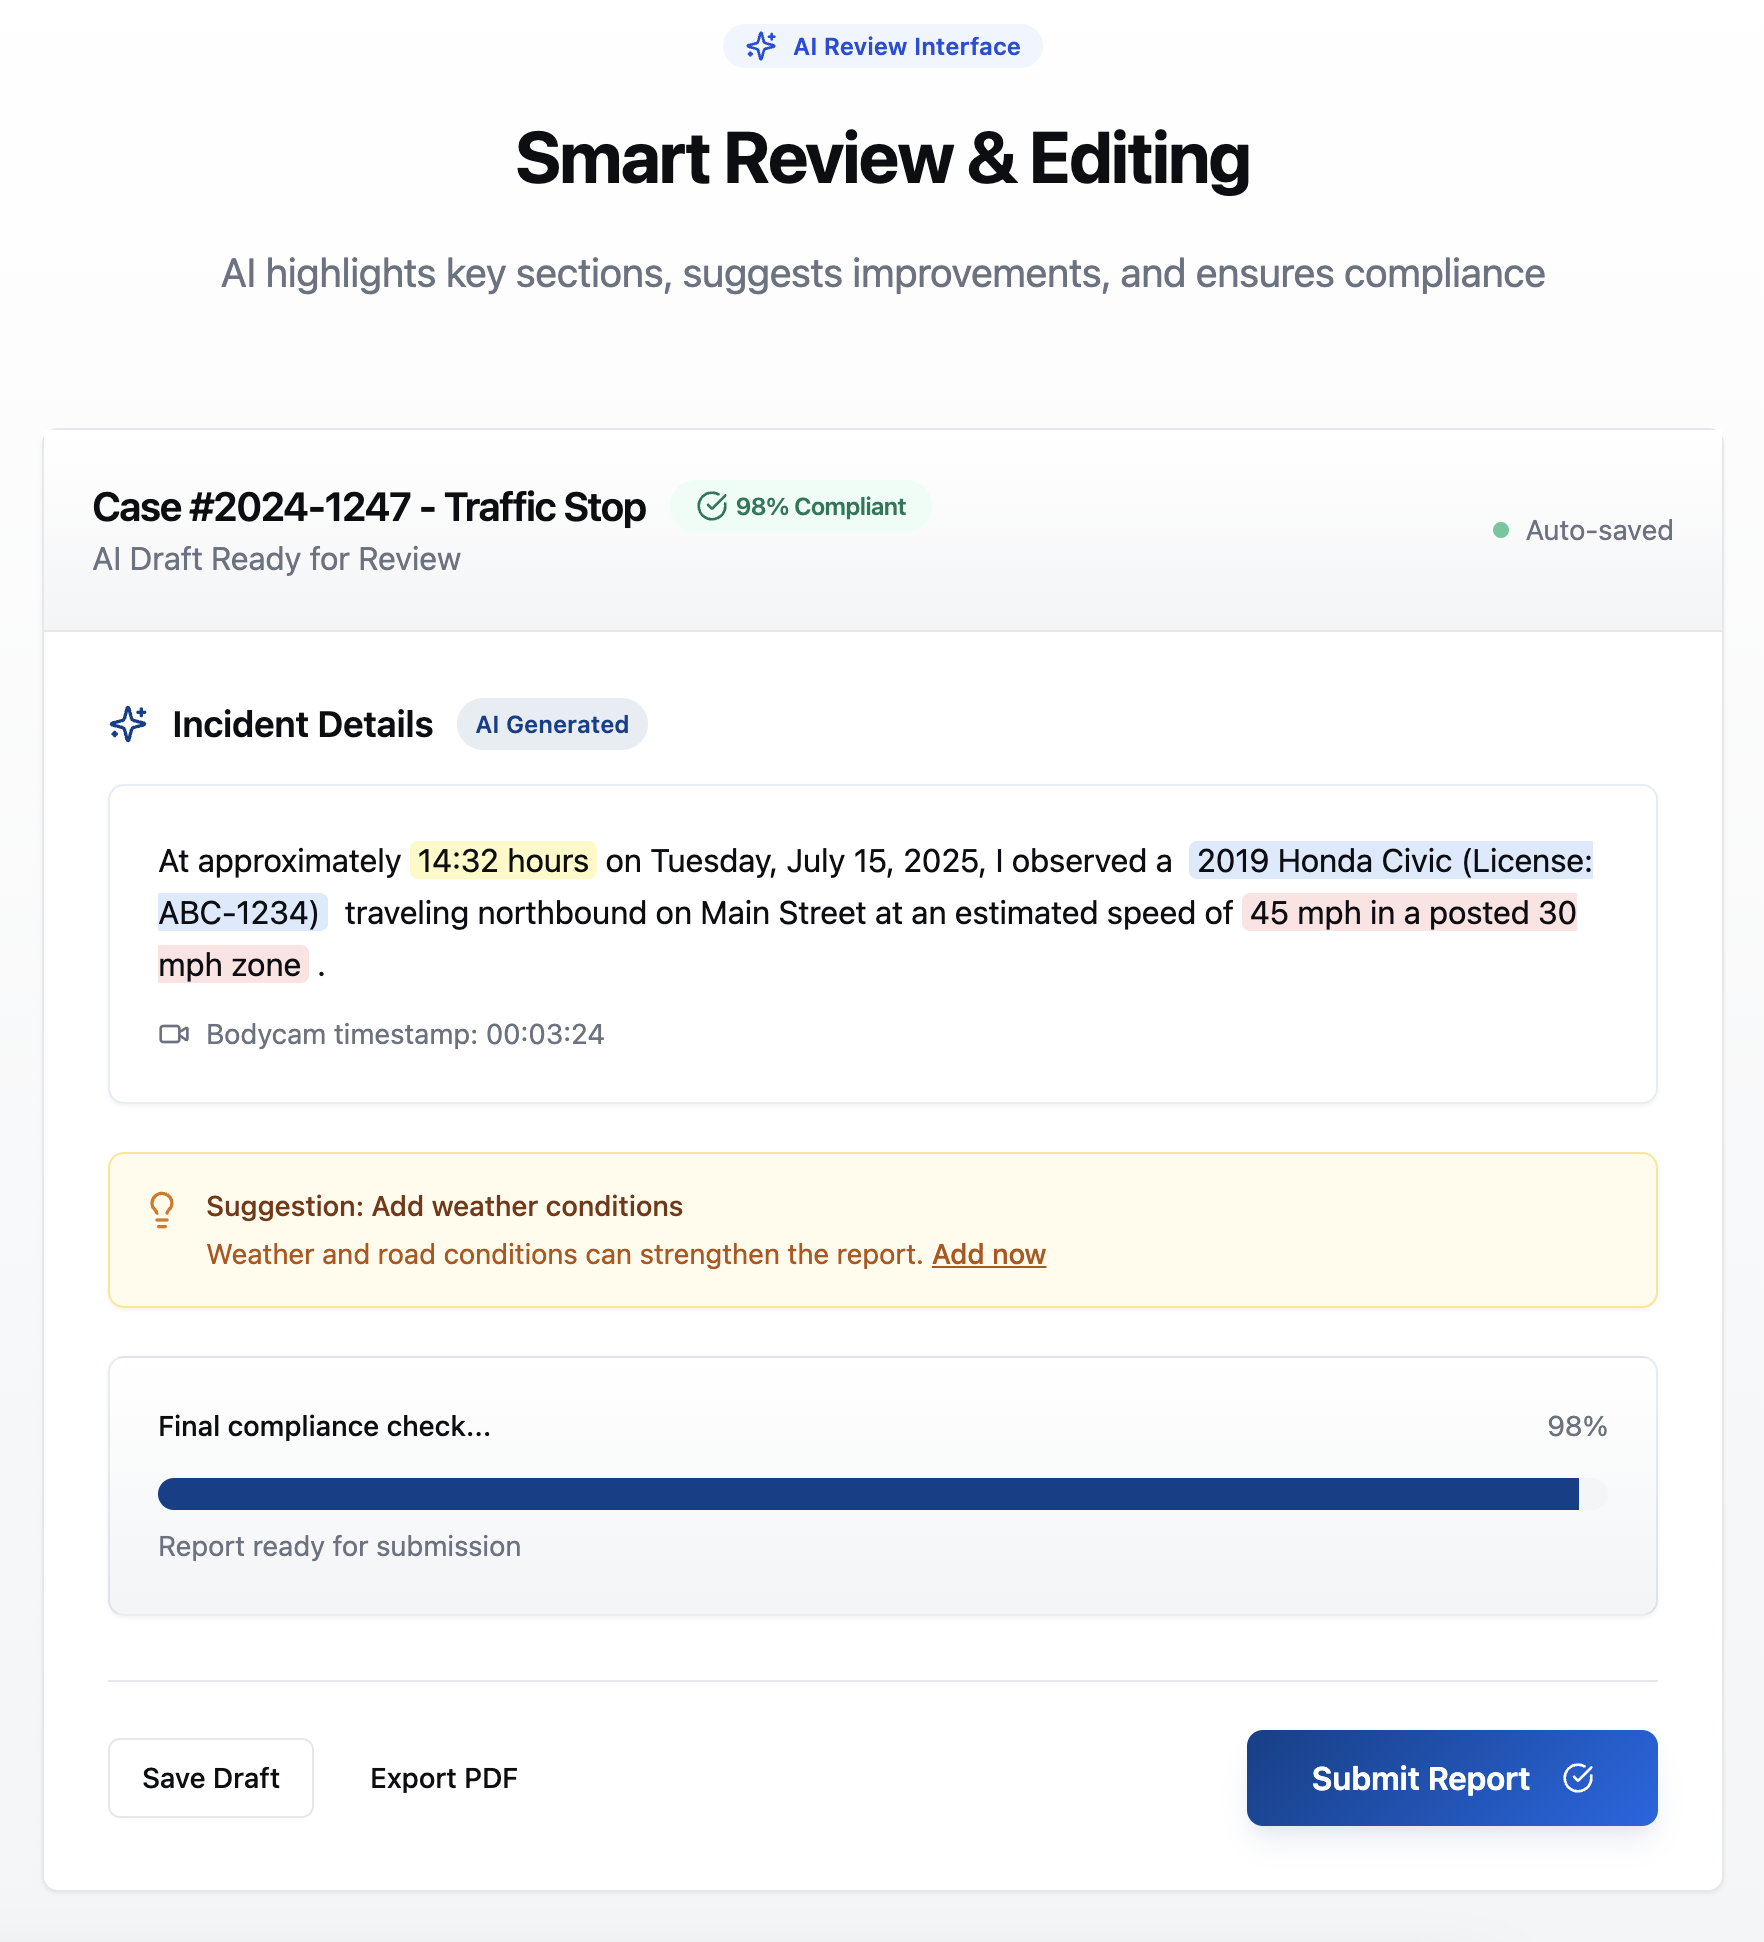Export the report as PDF
The width and height of the screenshot is (1764, 1942).
(x=444, y=1778)
